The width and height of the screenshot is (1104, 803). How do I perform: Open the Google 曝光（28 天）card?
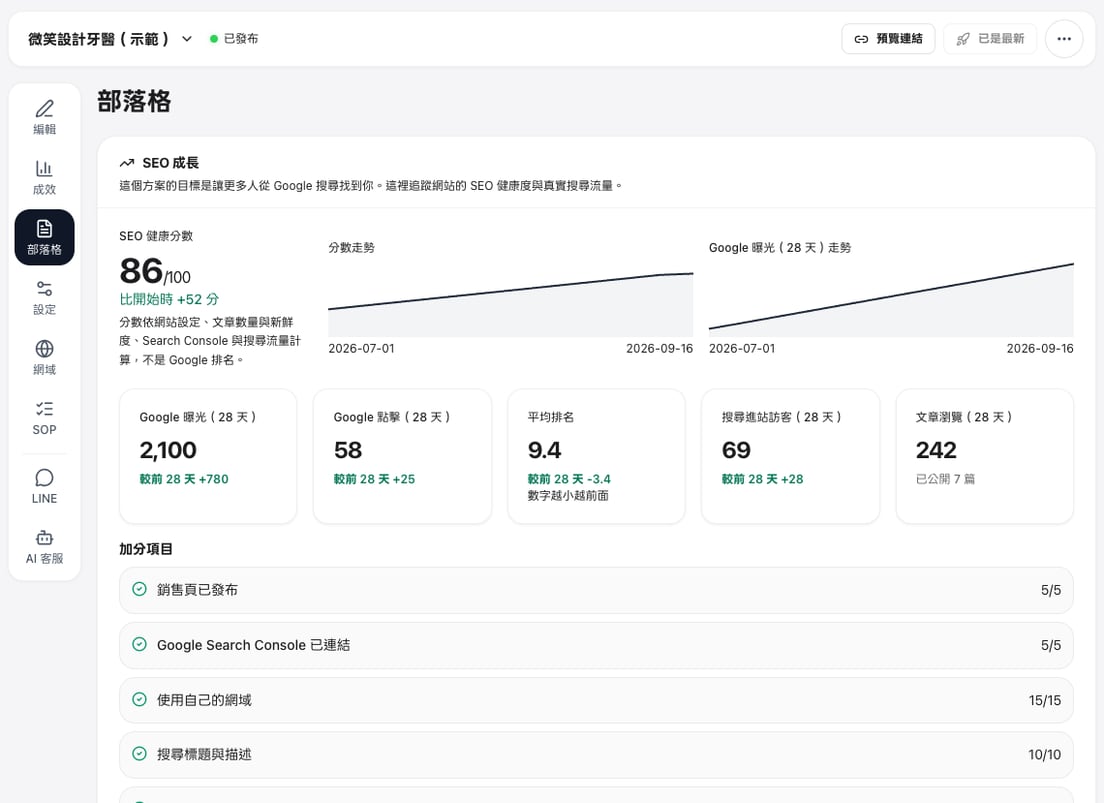208,456
